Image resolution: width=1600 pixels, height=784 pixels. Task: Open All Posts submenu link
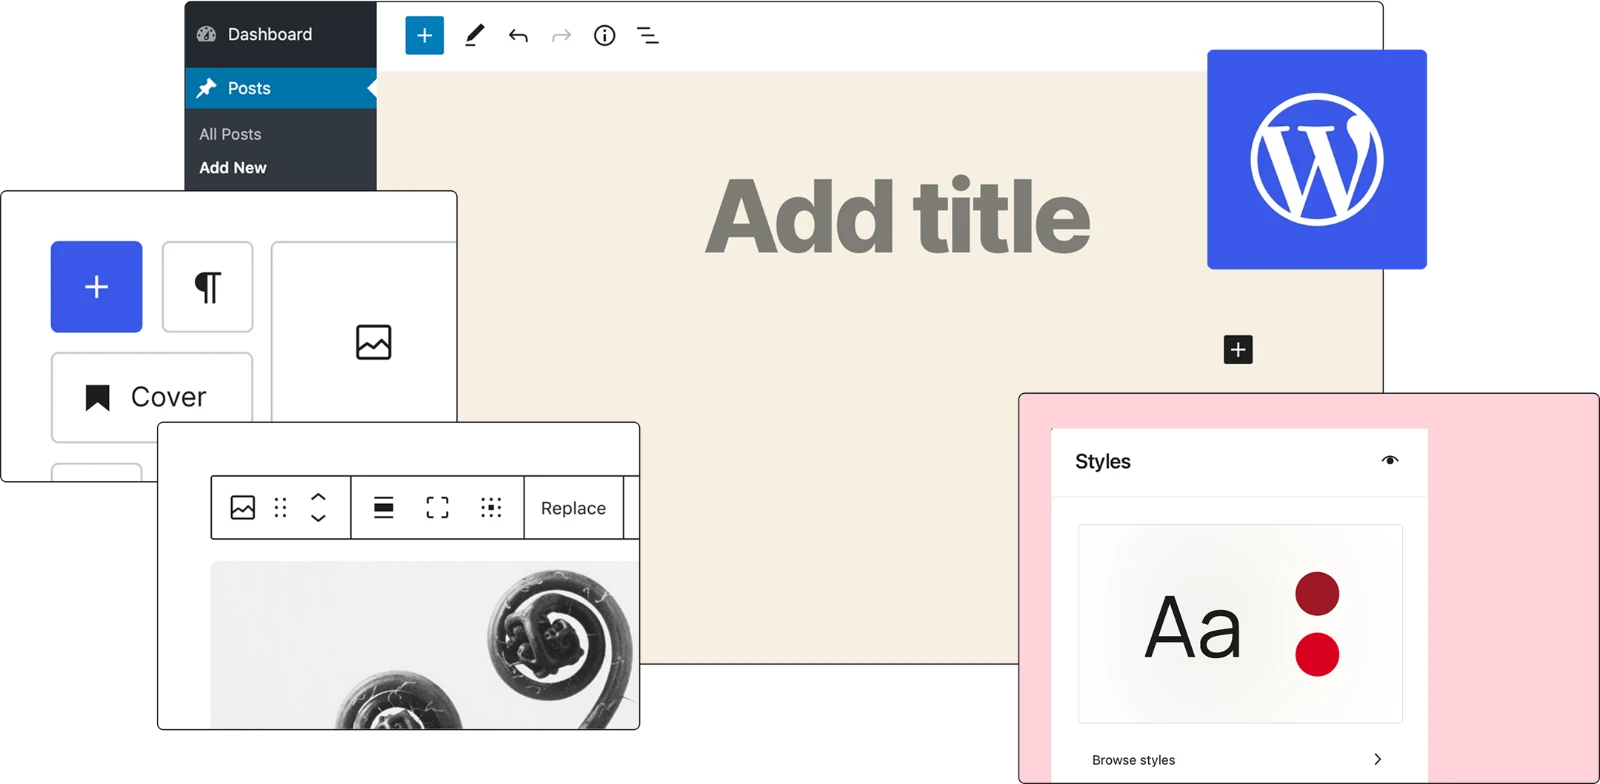click(x=230, y=134)
